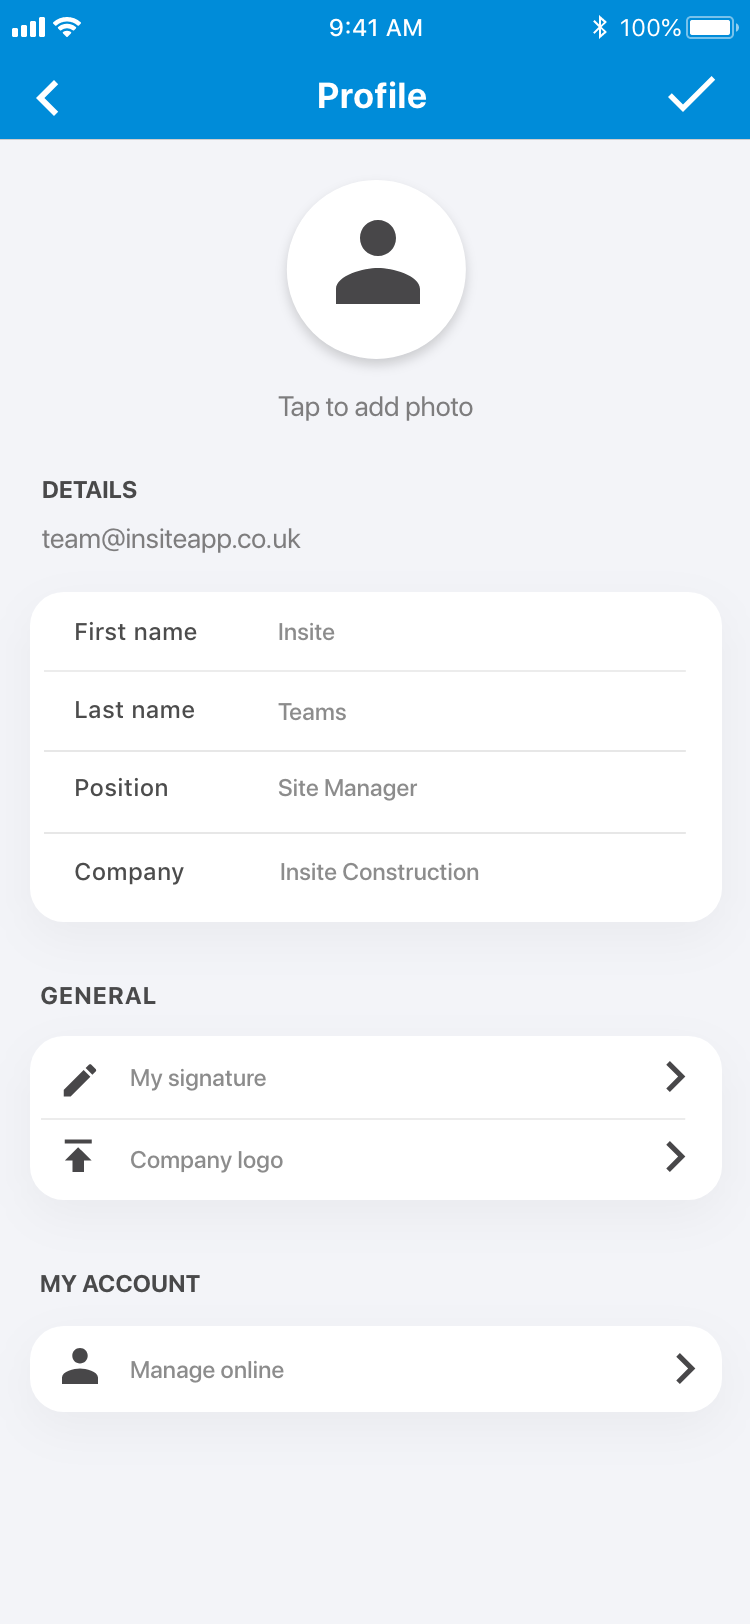Tap the profile avatar placeholder
Screen dimensions: 750x1624
coord(376,269)
